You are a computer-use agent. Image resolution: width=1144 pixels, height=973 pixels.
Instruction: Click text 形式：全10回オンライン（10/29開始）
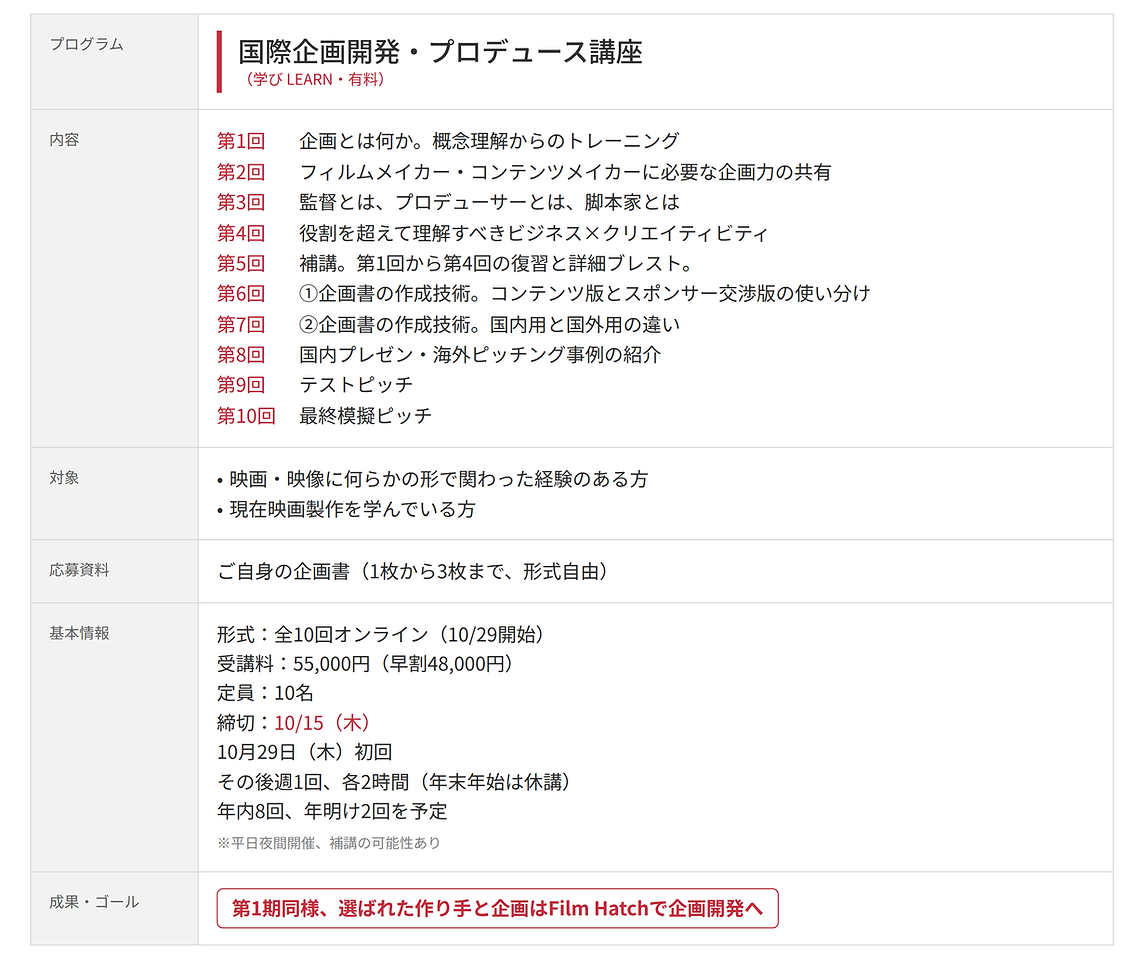click(381, 635)
